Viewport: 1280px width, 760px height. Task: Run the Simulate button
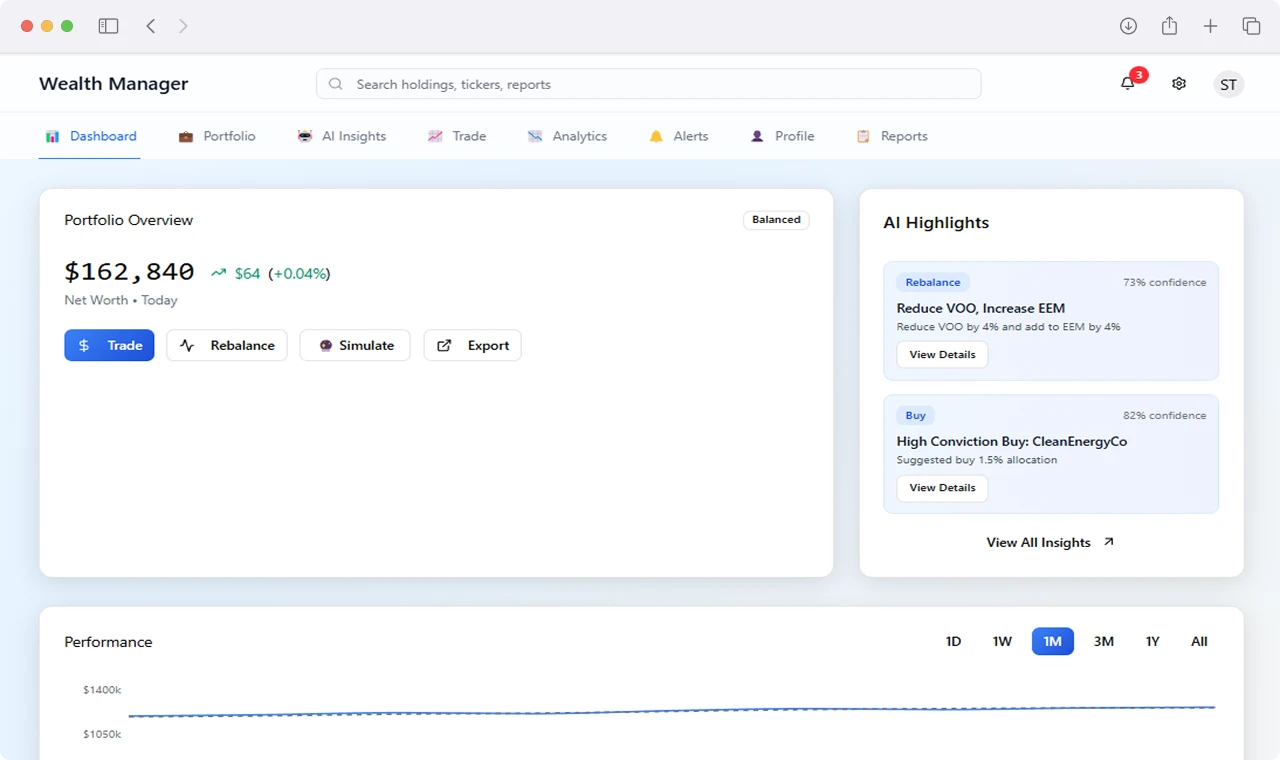(x=355, y=345)
